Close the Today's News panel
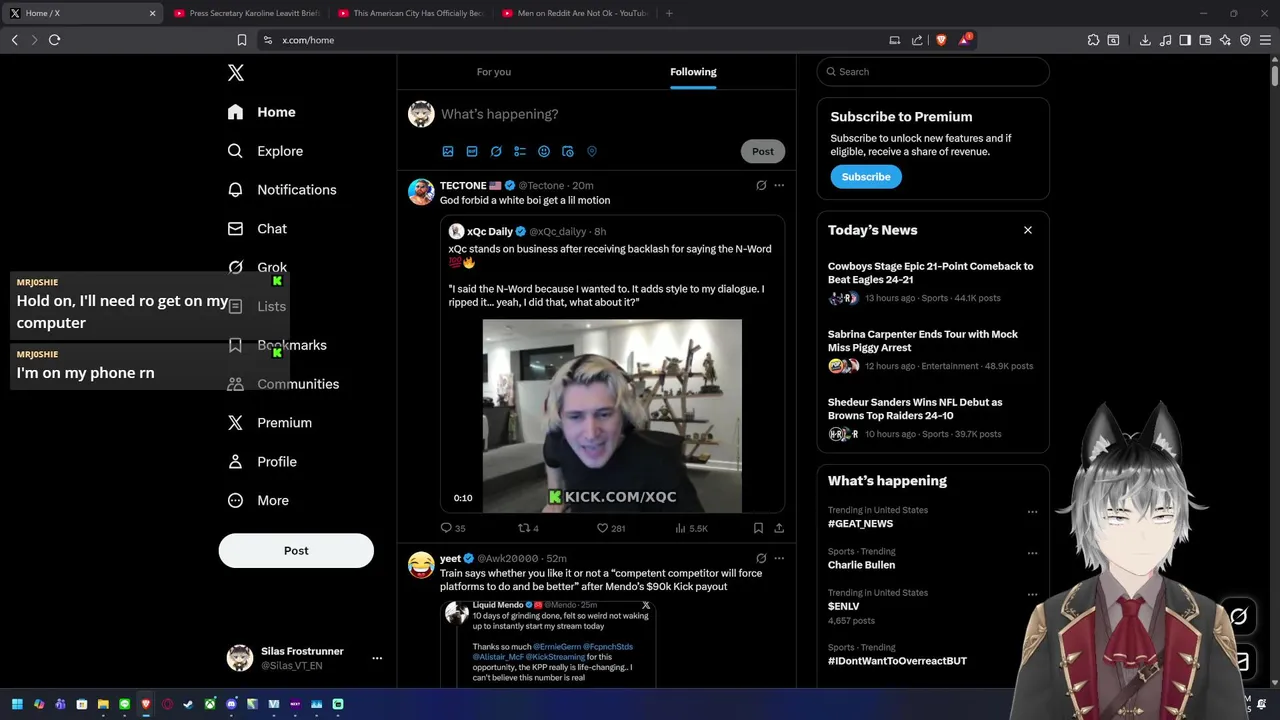1280x720 pixels. (1027, 230)
